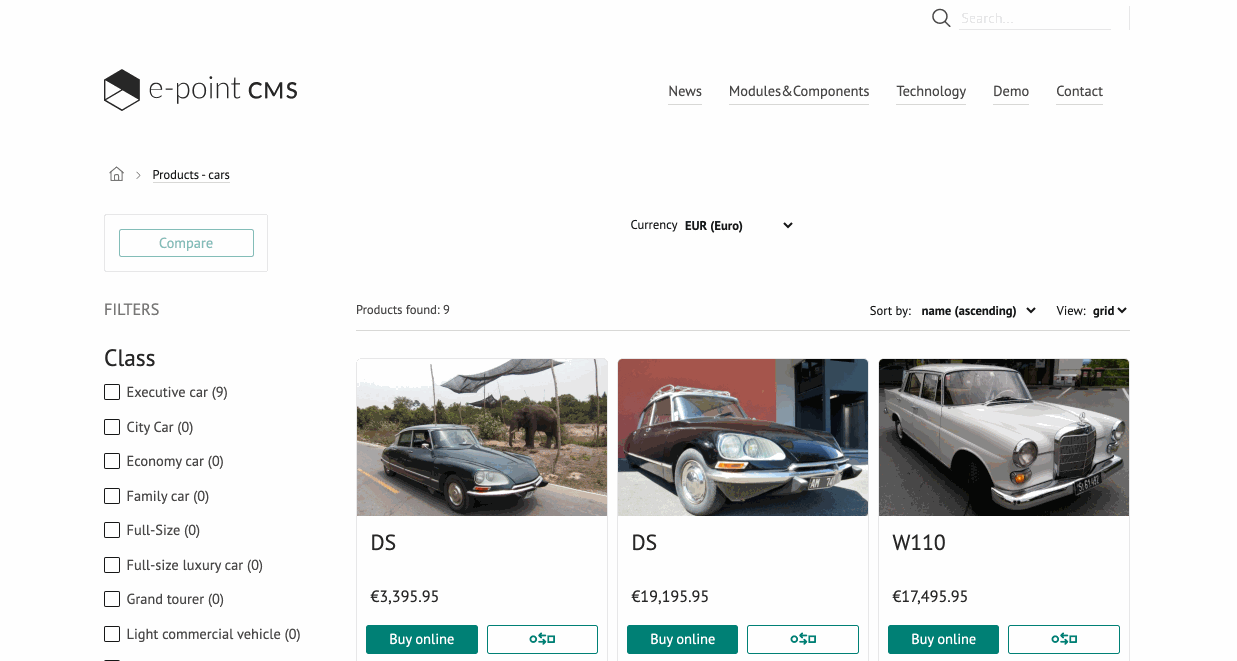Open the Currency EUR dropdown

coord(739,225)
